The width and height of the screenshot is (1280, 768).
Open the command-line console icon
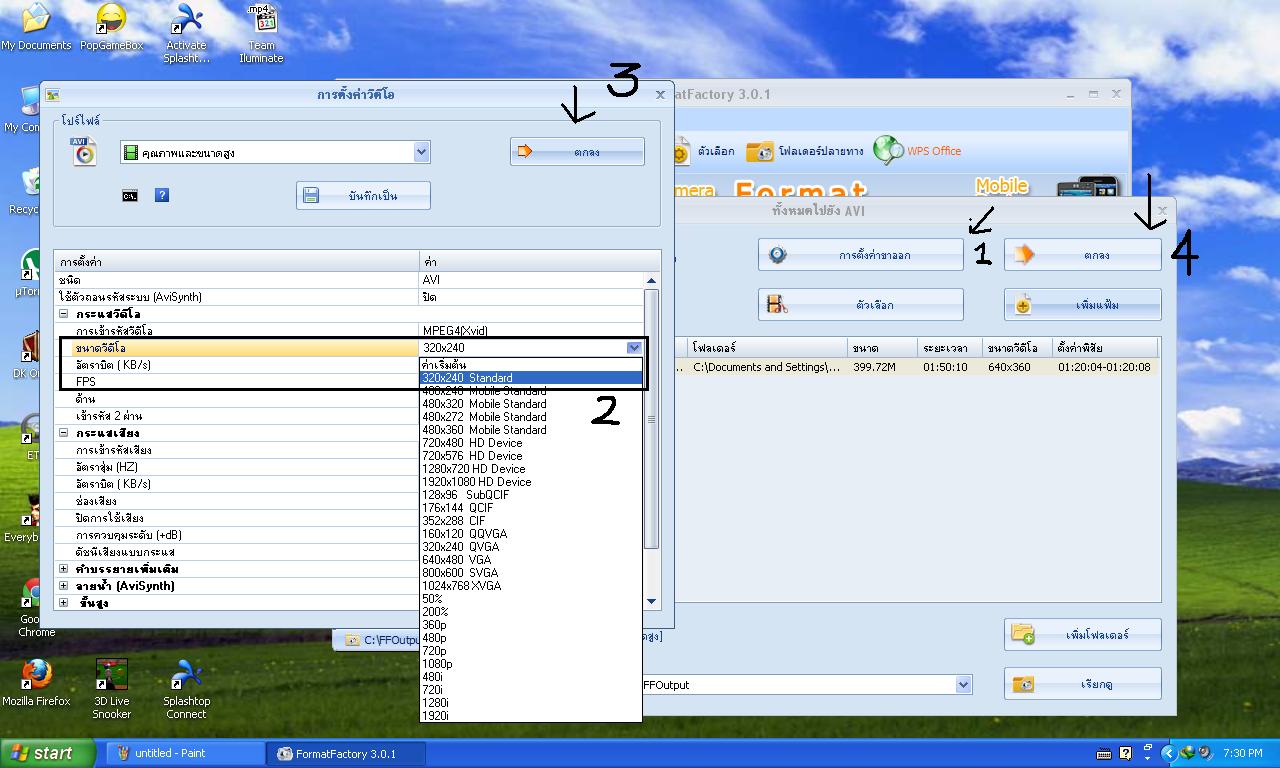click(130, 196)
